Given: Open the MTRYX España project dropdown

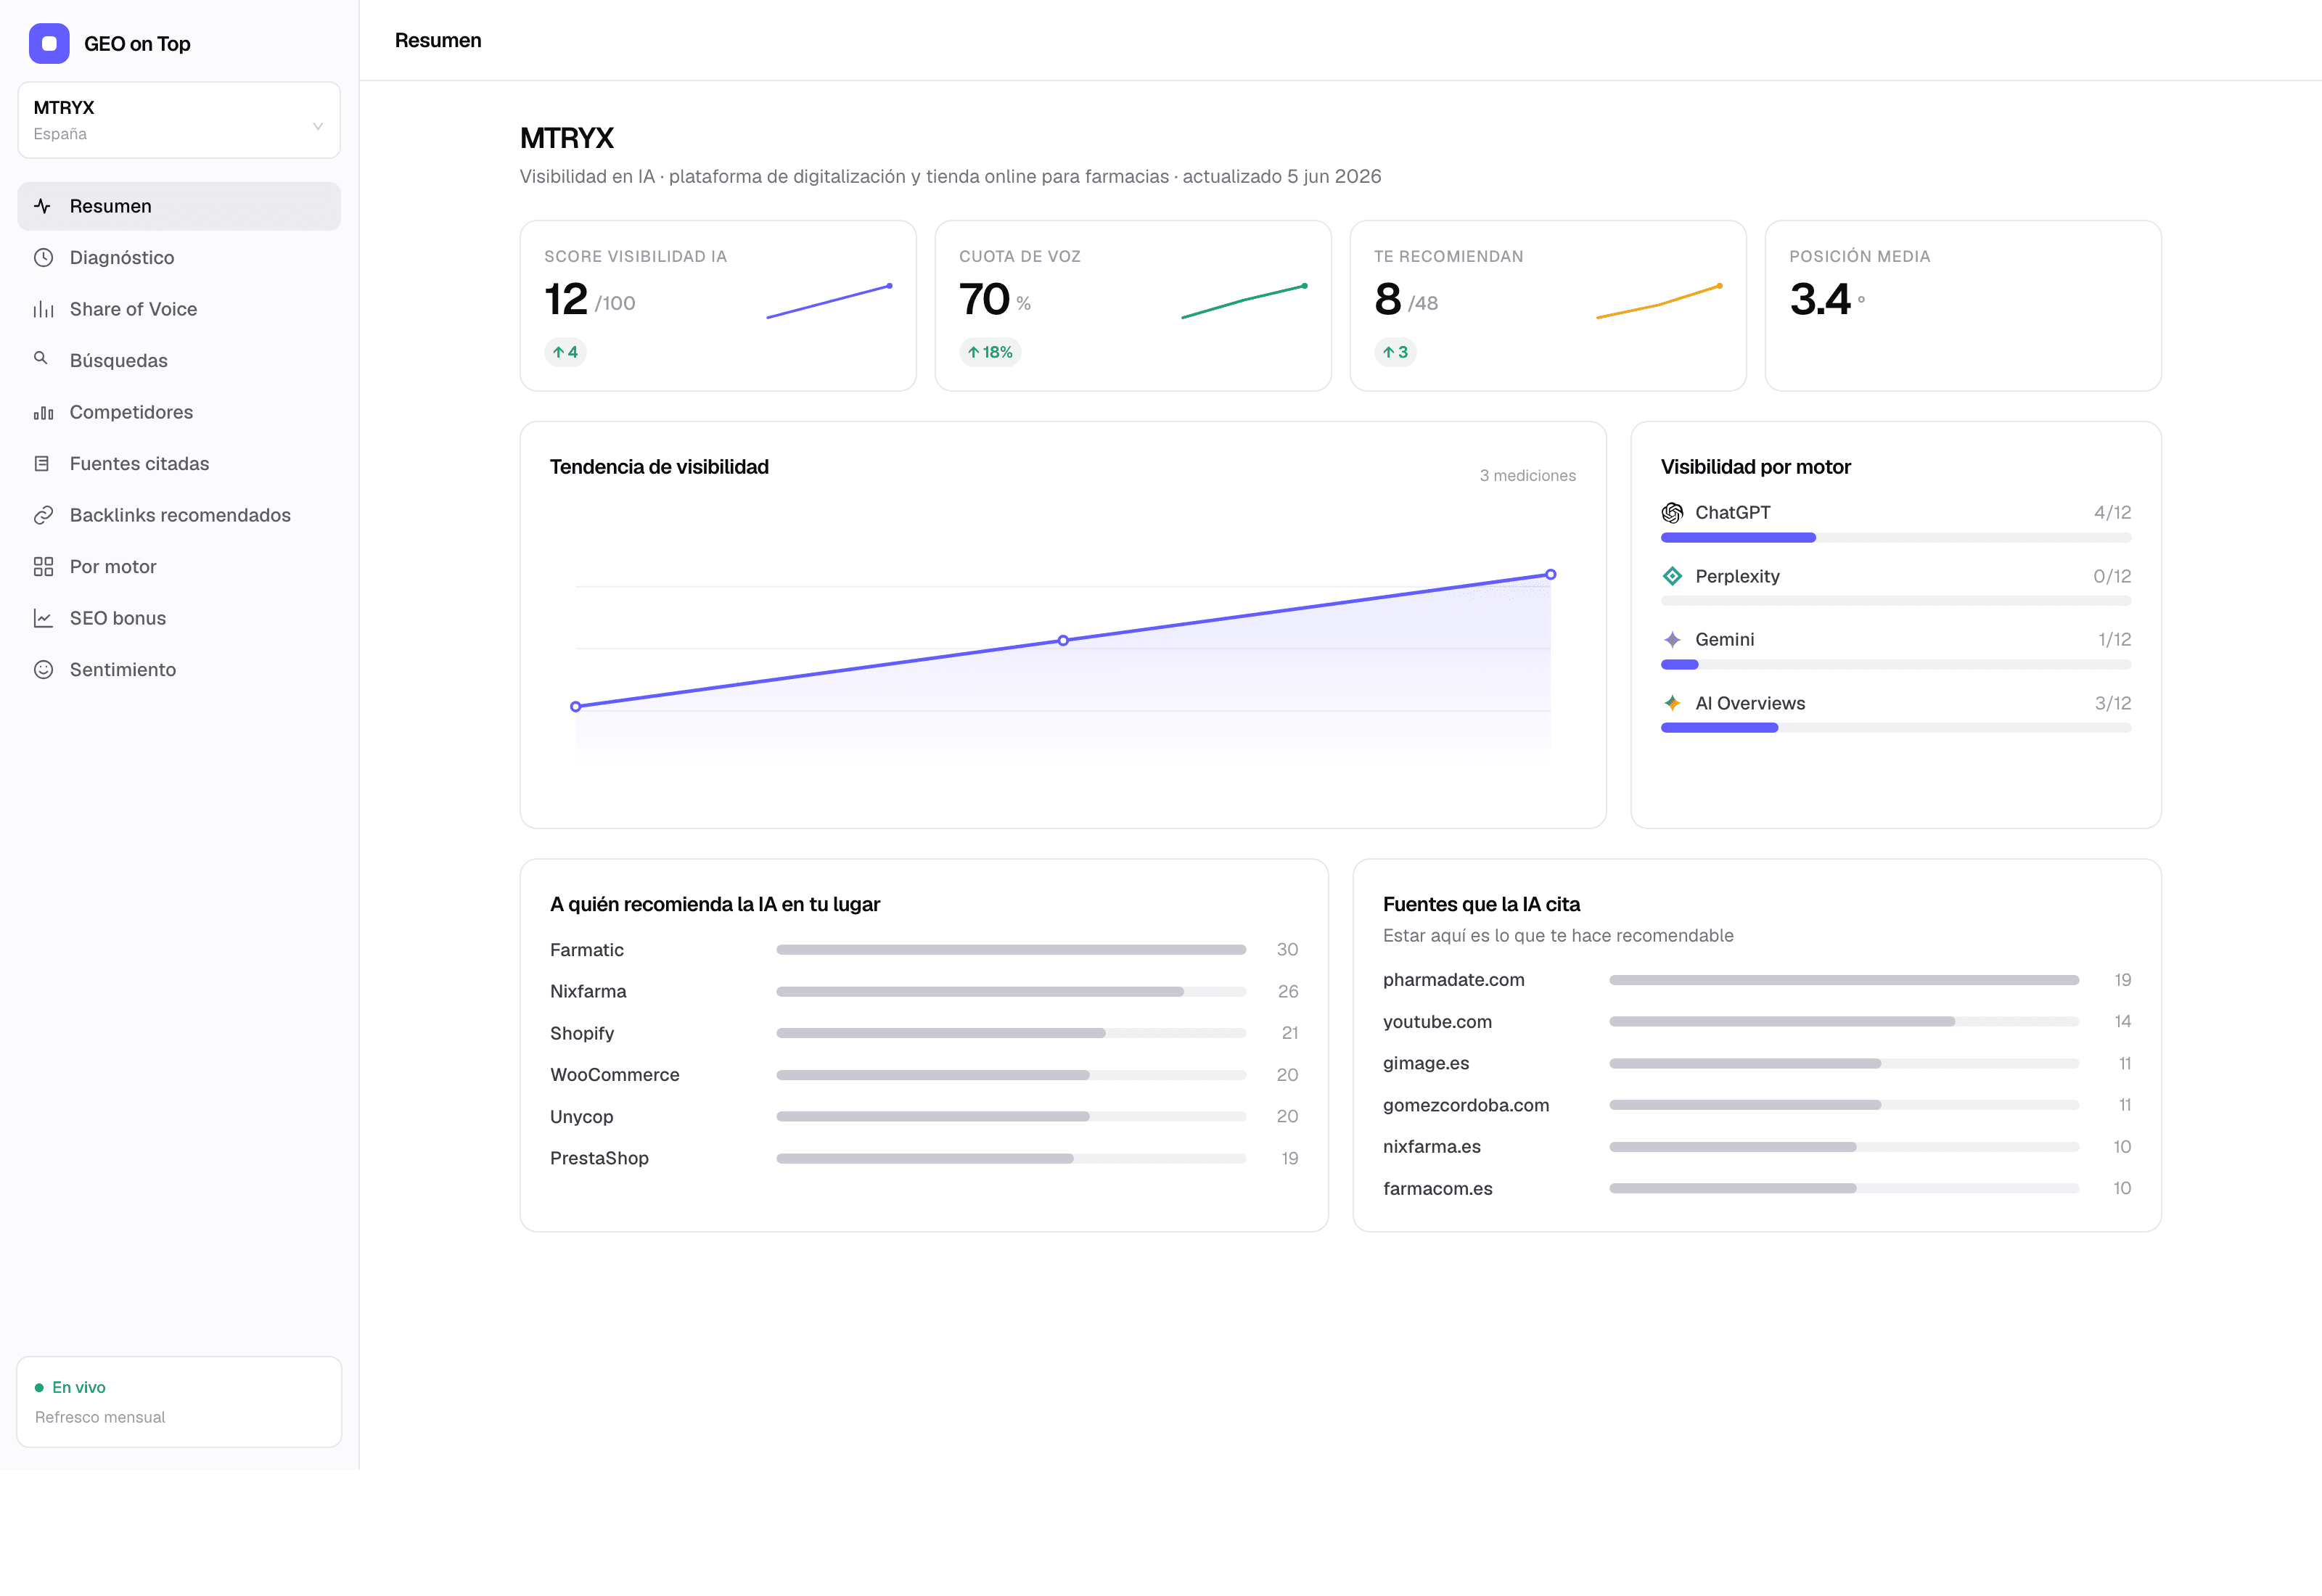Looking at the screenshot, I should coord(179,120).
